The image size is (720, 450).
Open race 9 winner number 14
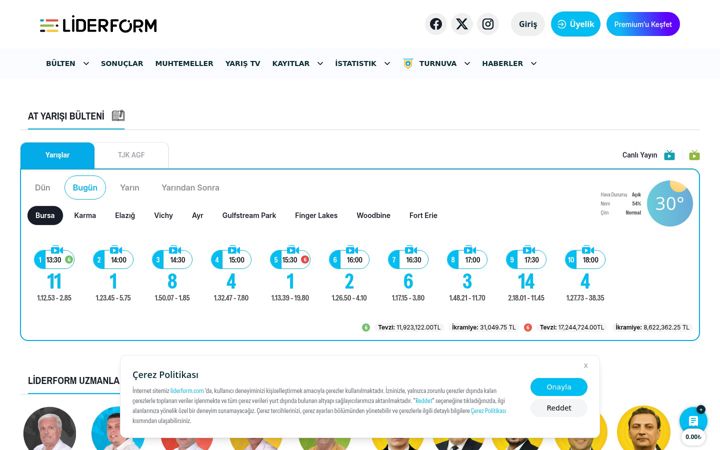pos(526,281)
